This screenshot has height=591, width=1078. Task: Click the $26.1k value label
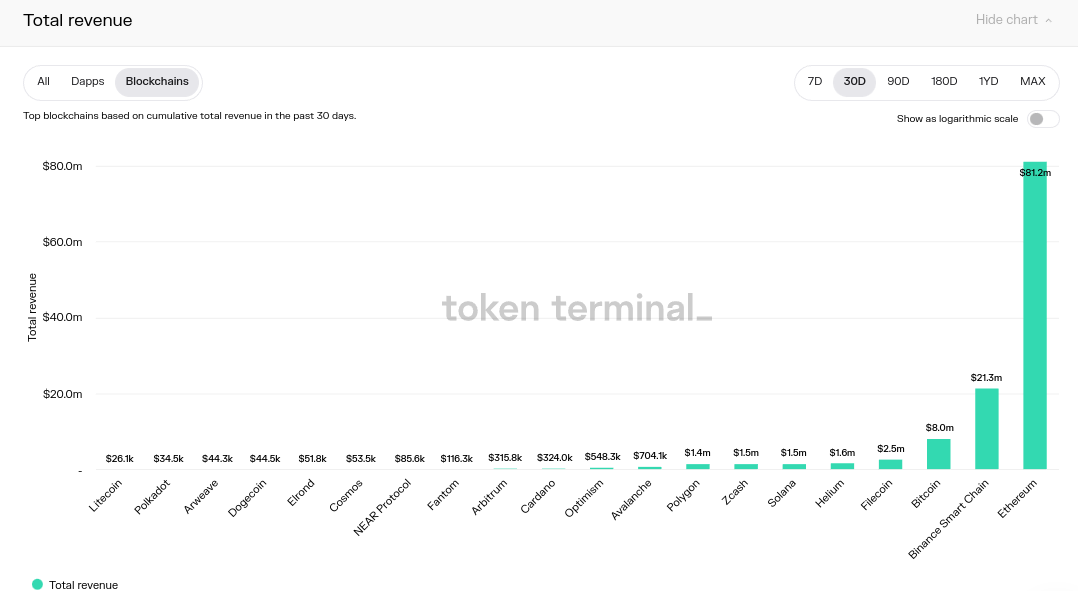click(120, 458)
